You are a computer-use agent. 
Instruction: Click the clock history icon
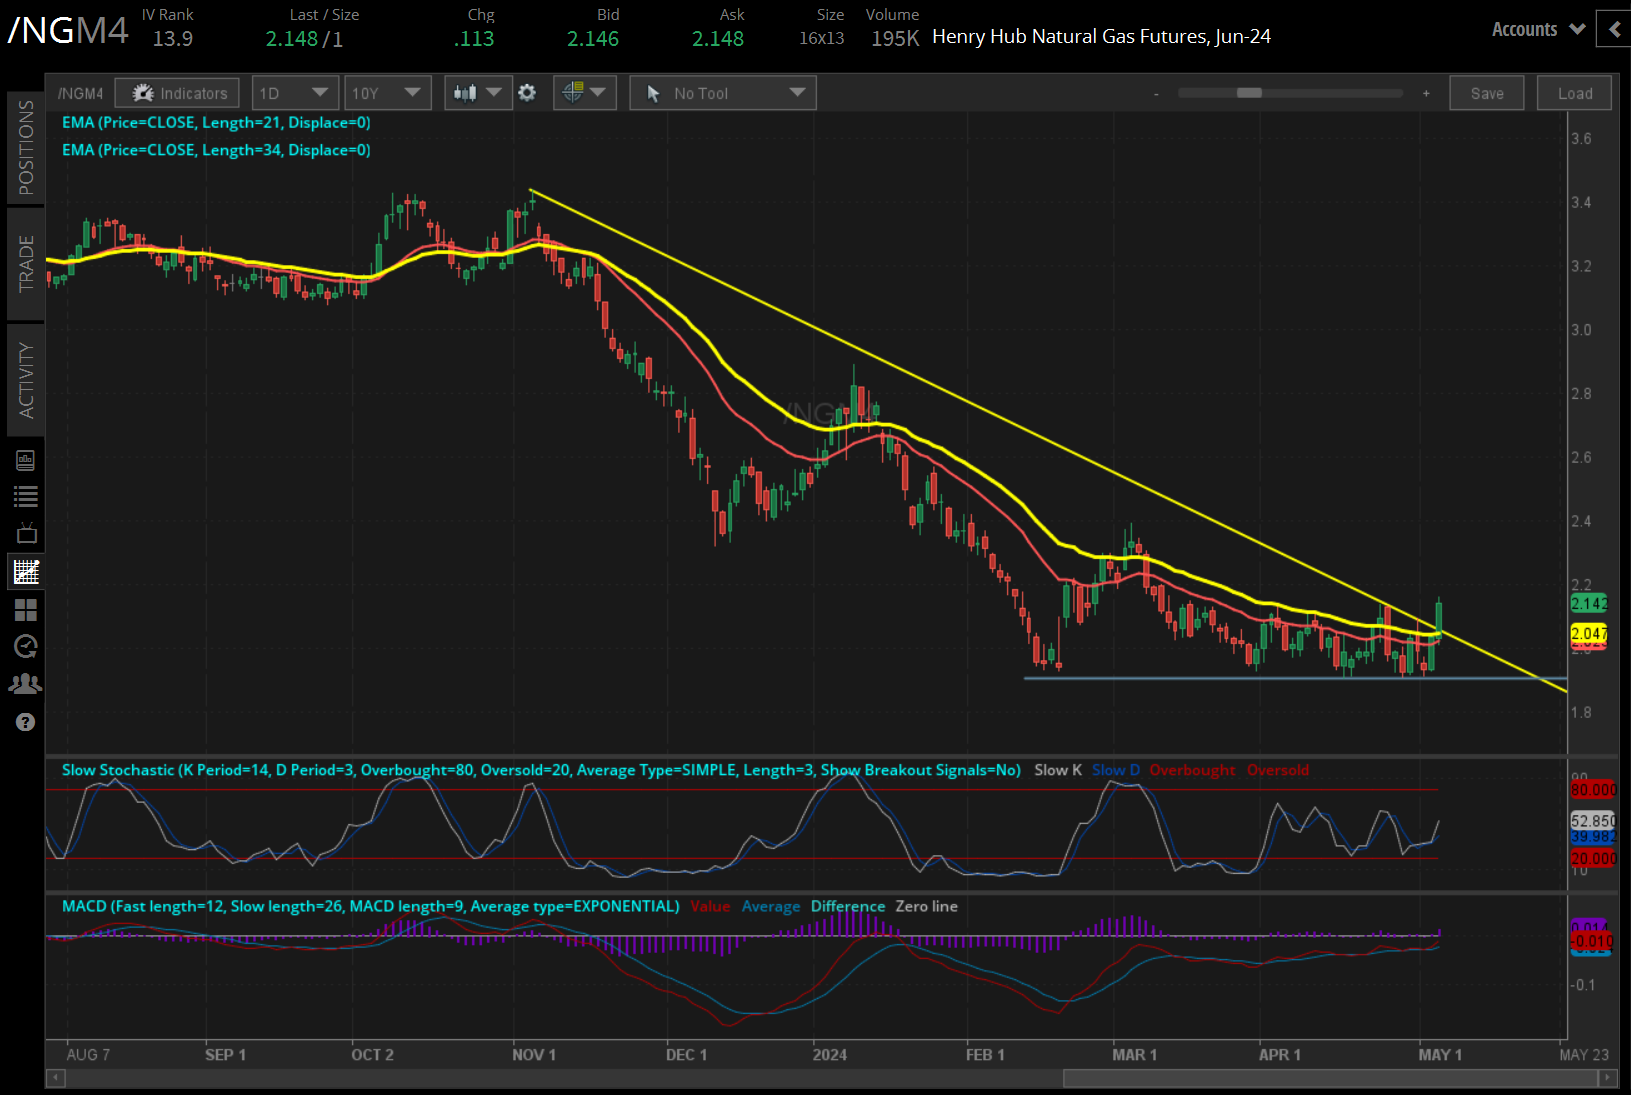[x=26, y=646]
